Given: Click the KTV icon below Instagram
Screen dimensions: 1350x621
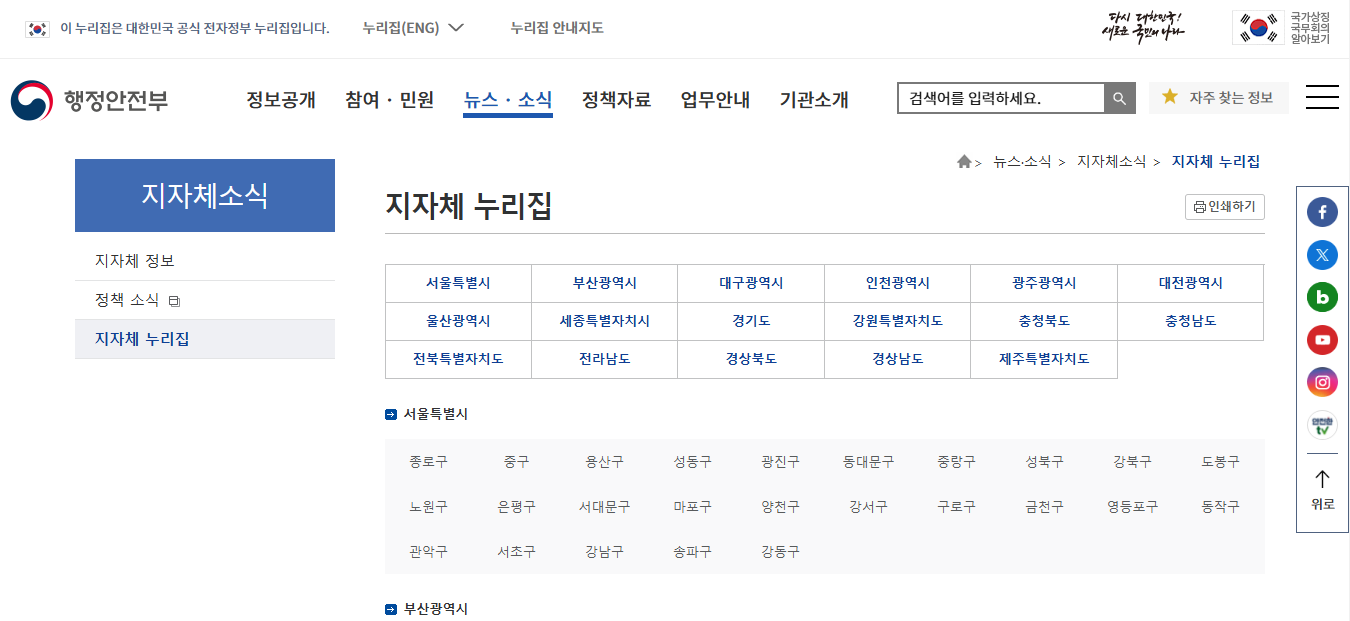Looking at the screenshot, I should click(x=1322, y=425).
